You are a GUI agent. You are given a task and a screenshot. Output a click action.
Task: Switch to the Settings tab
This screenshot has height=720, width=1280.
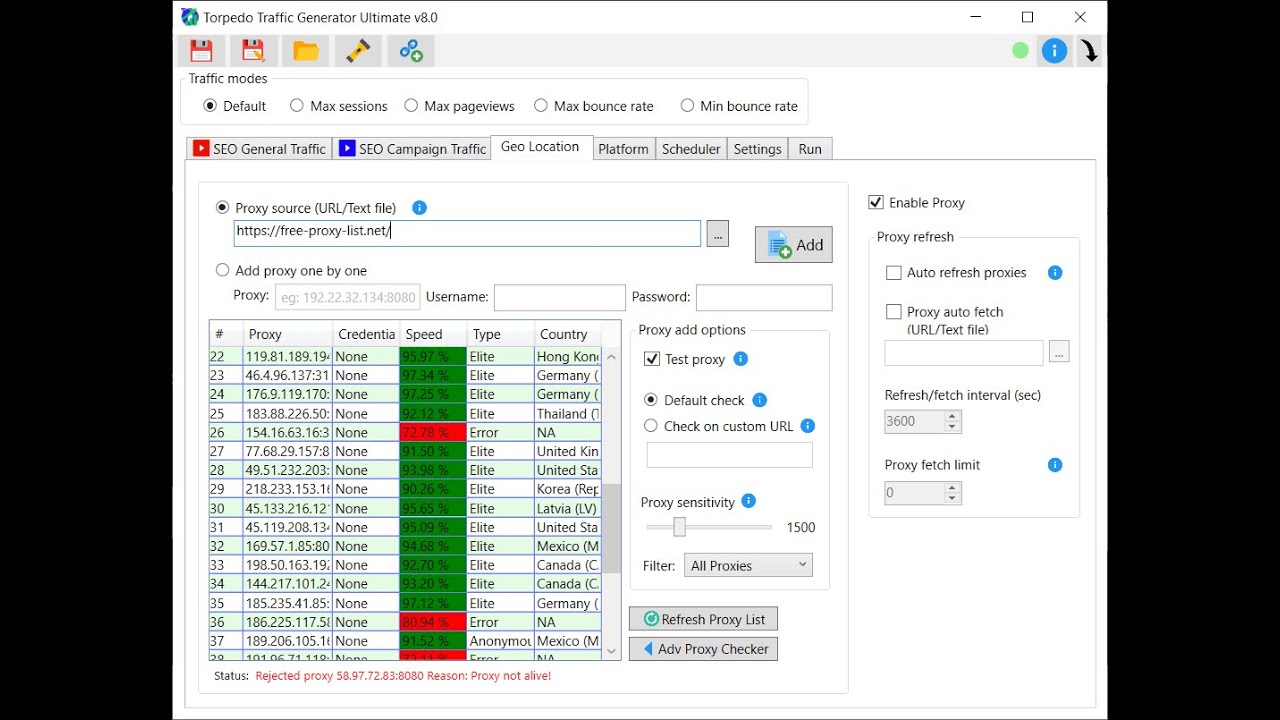point(757,149)
